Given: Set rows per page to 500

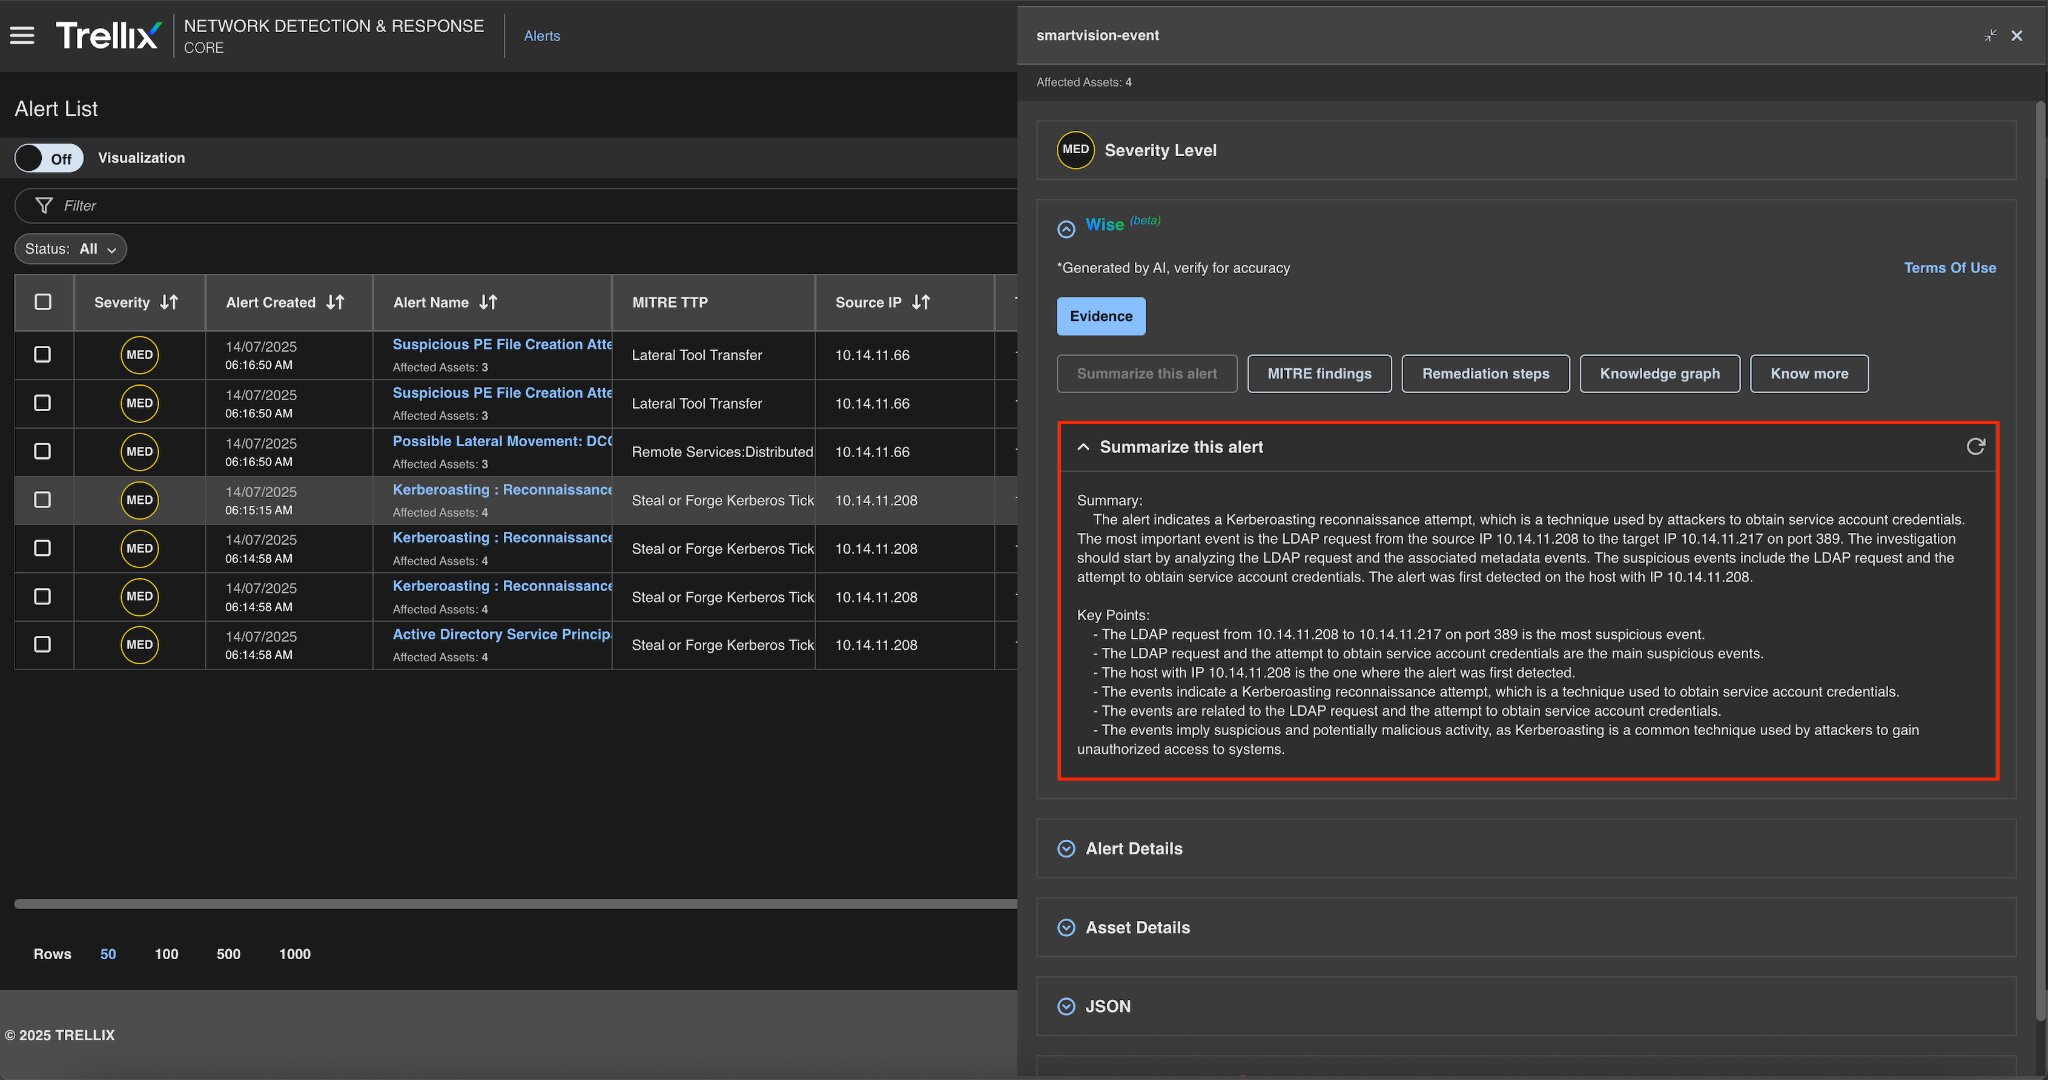Looking at the screenshot, I should coord(228,954).
